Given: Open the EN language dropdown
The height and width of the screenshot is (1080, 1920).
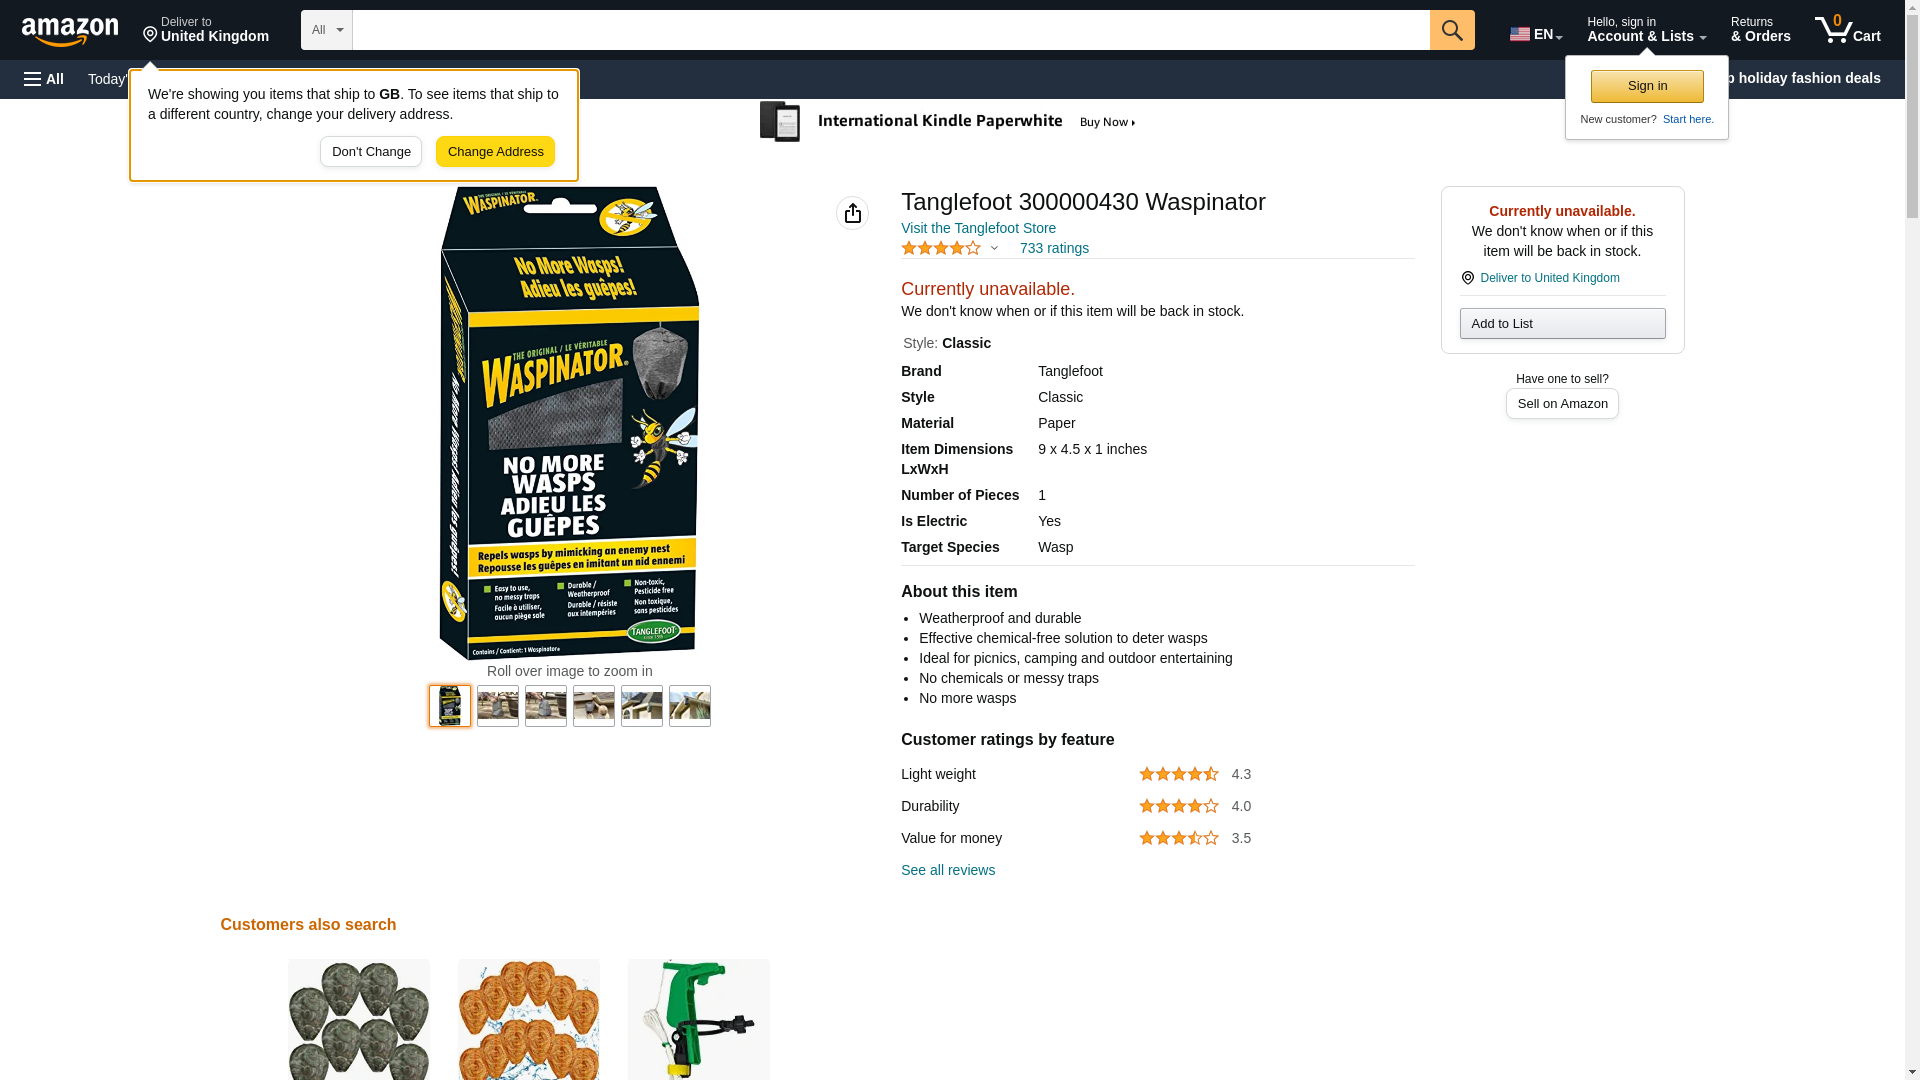Looking at the screenshot, I should tap(1535, 34).
